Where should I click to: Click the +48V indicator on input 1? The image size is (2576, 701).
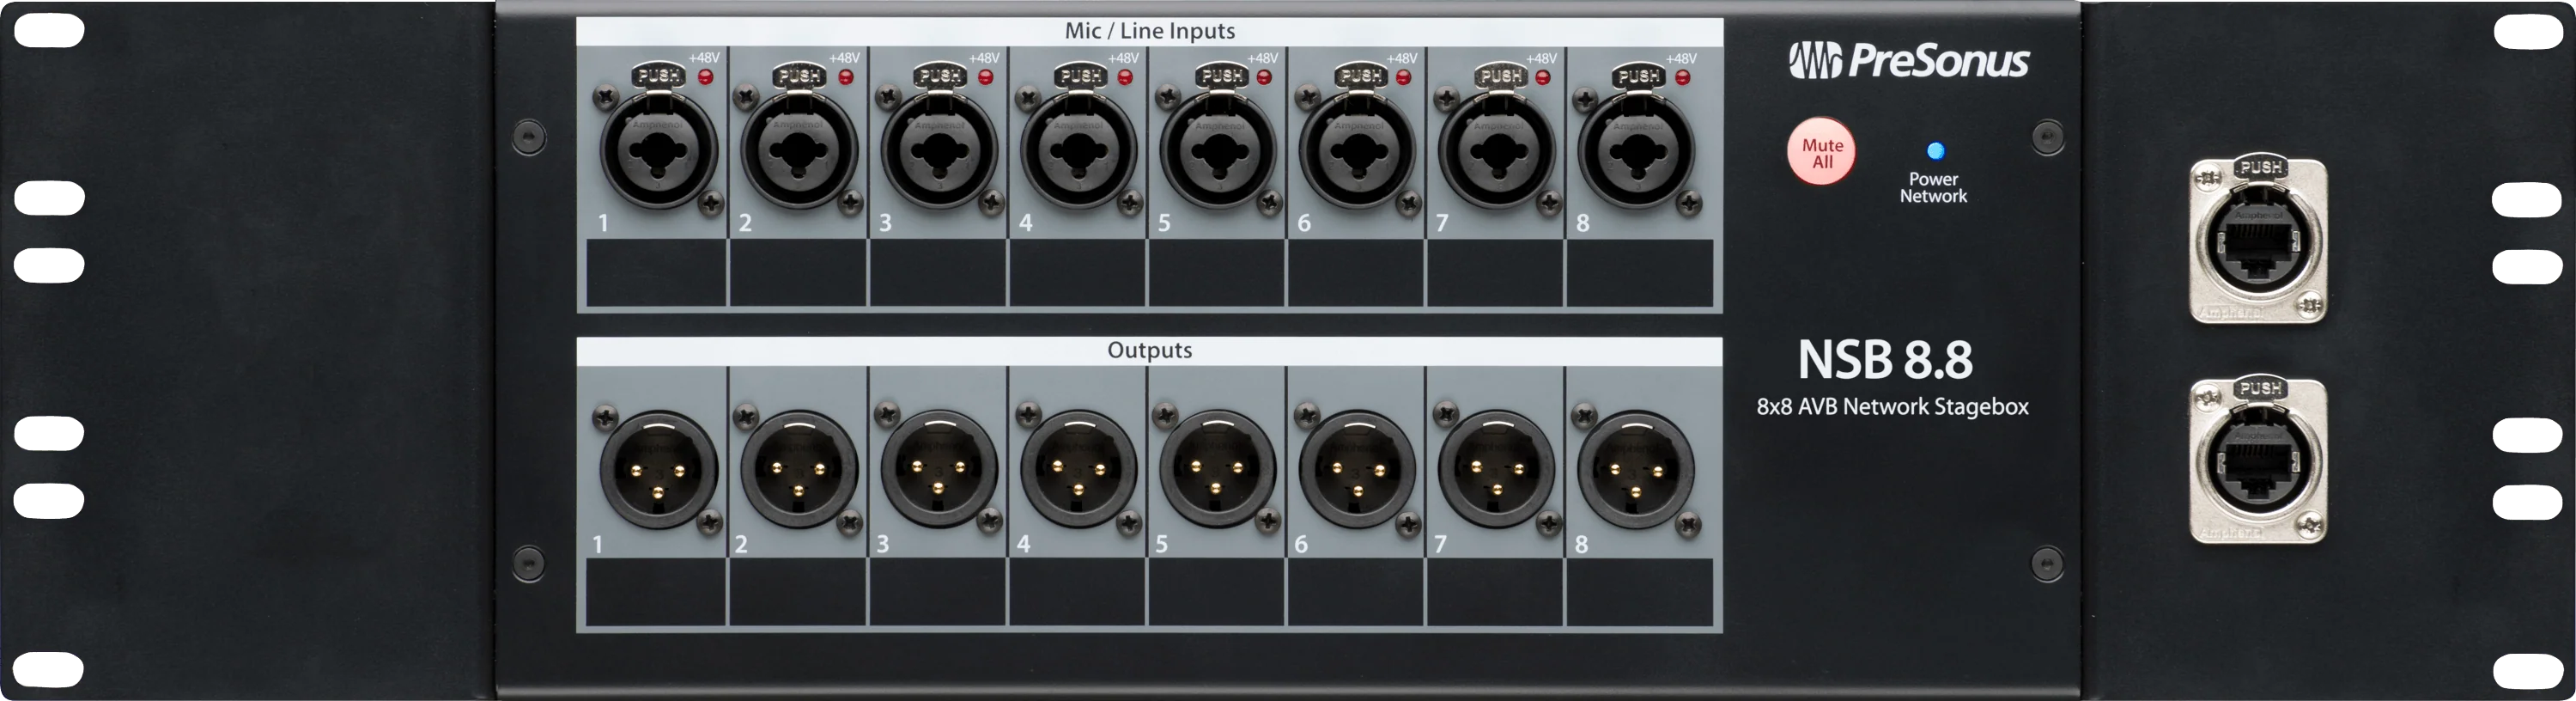(706, 77)
